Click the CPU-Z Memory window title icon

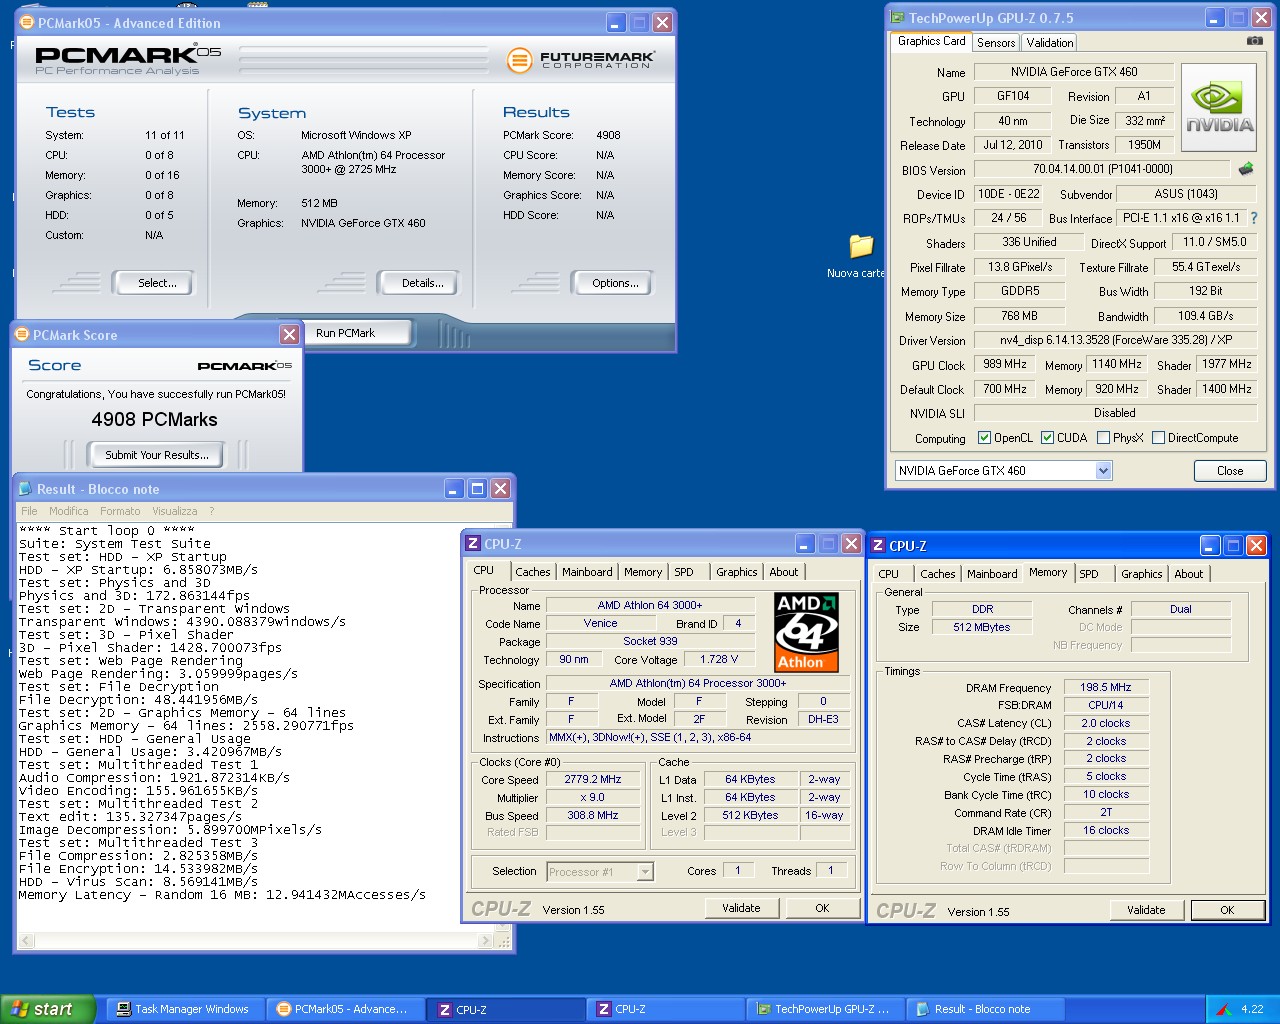point(878,546)
